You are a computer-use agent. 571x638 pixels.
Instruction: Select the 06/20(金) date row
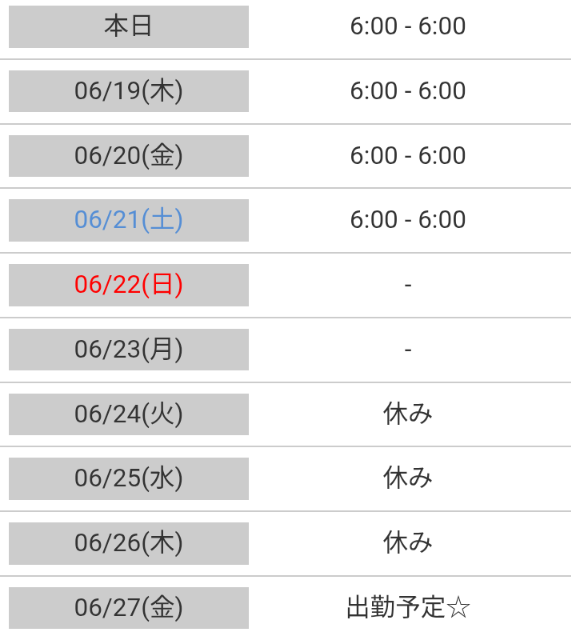coord(285,156)
